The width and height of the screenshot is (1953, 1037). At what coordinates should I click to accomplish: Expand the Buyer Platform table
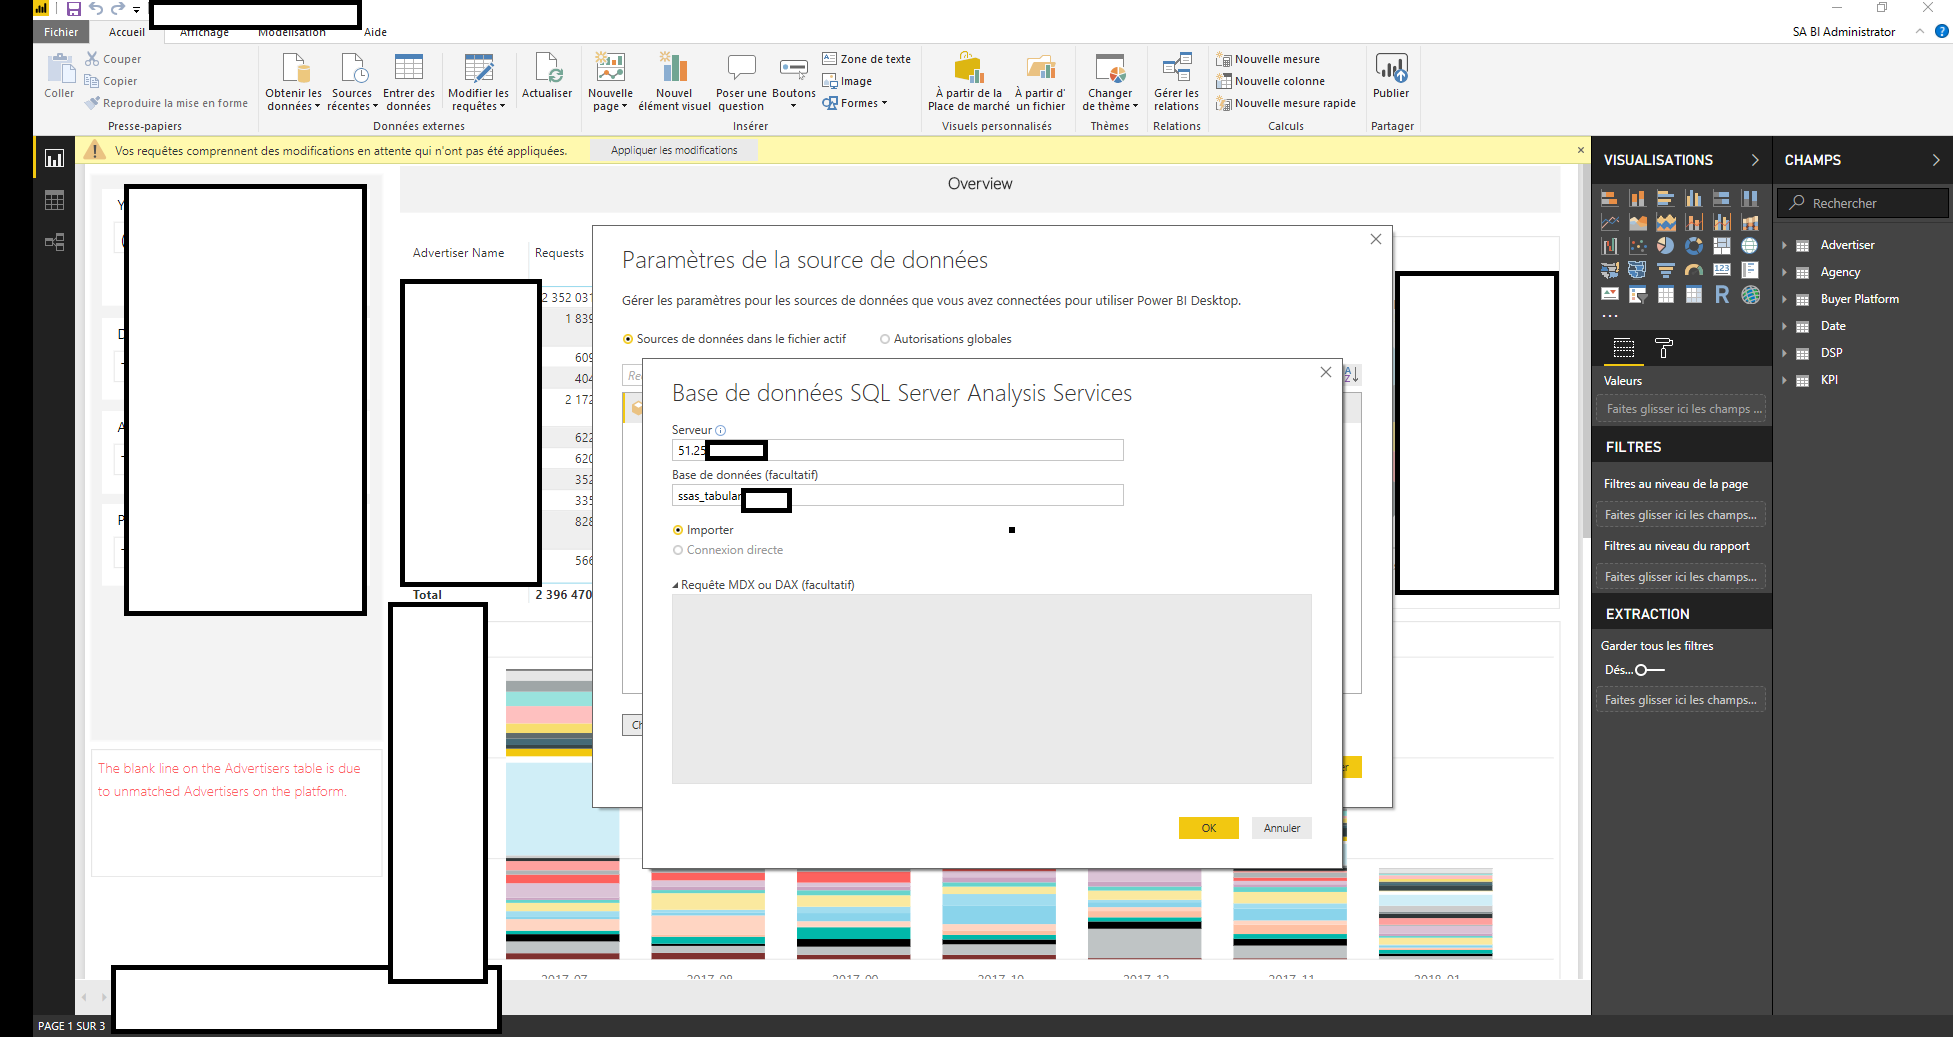[1784, 299]
